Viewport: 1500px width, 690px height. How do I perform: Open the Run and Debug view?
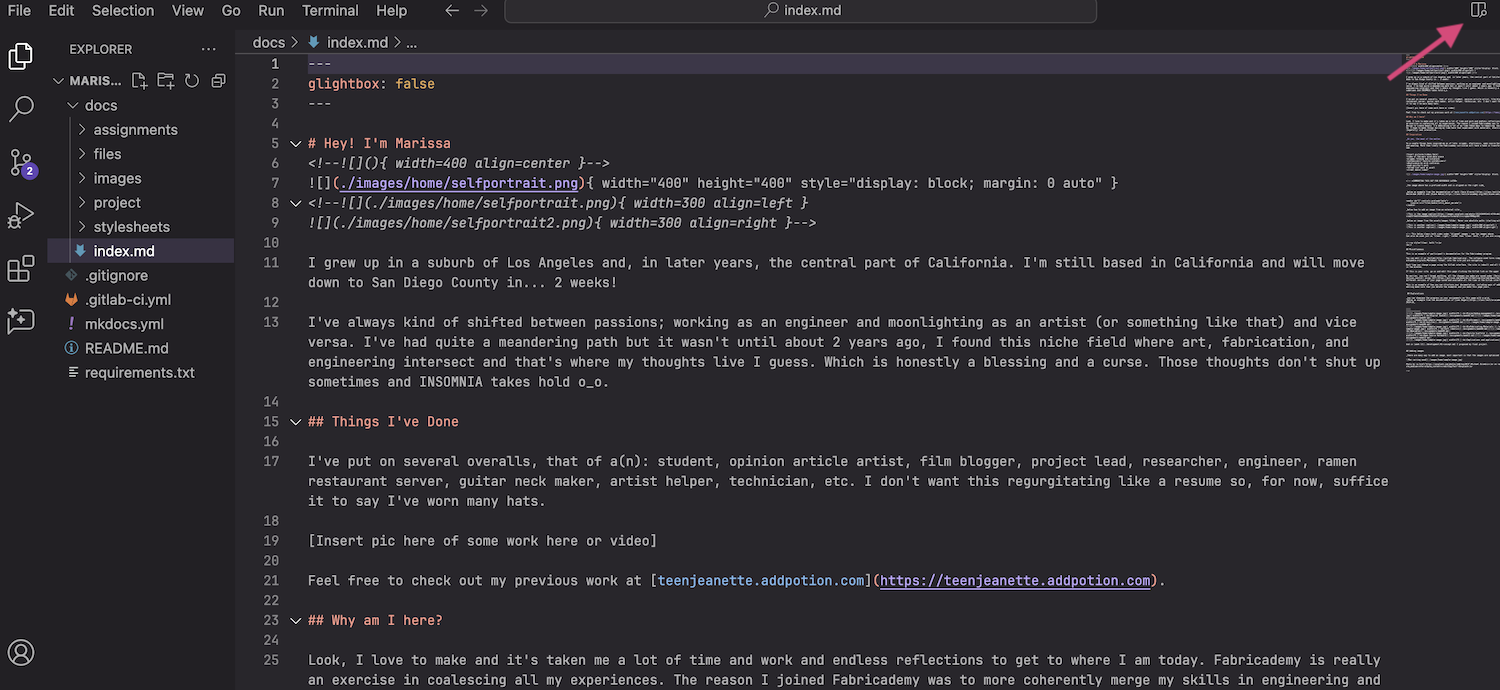click(21, 216)
